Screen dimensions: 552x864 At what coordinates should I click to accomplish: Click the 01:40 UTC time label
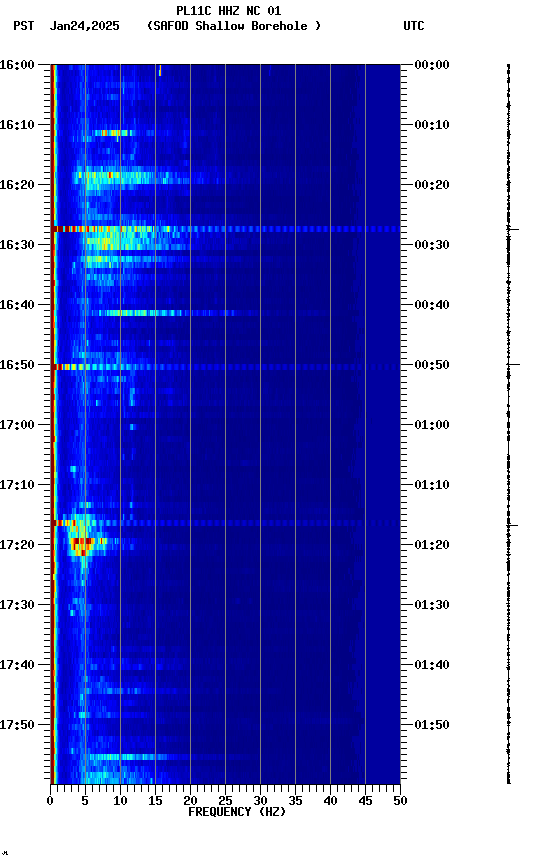432,665
